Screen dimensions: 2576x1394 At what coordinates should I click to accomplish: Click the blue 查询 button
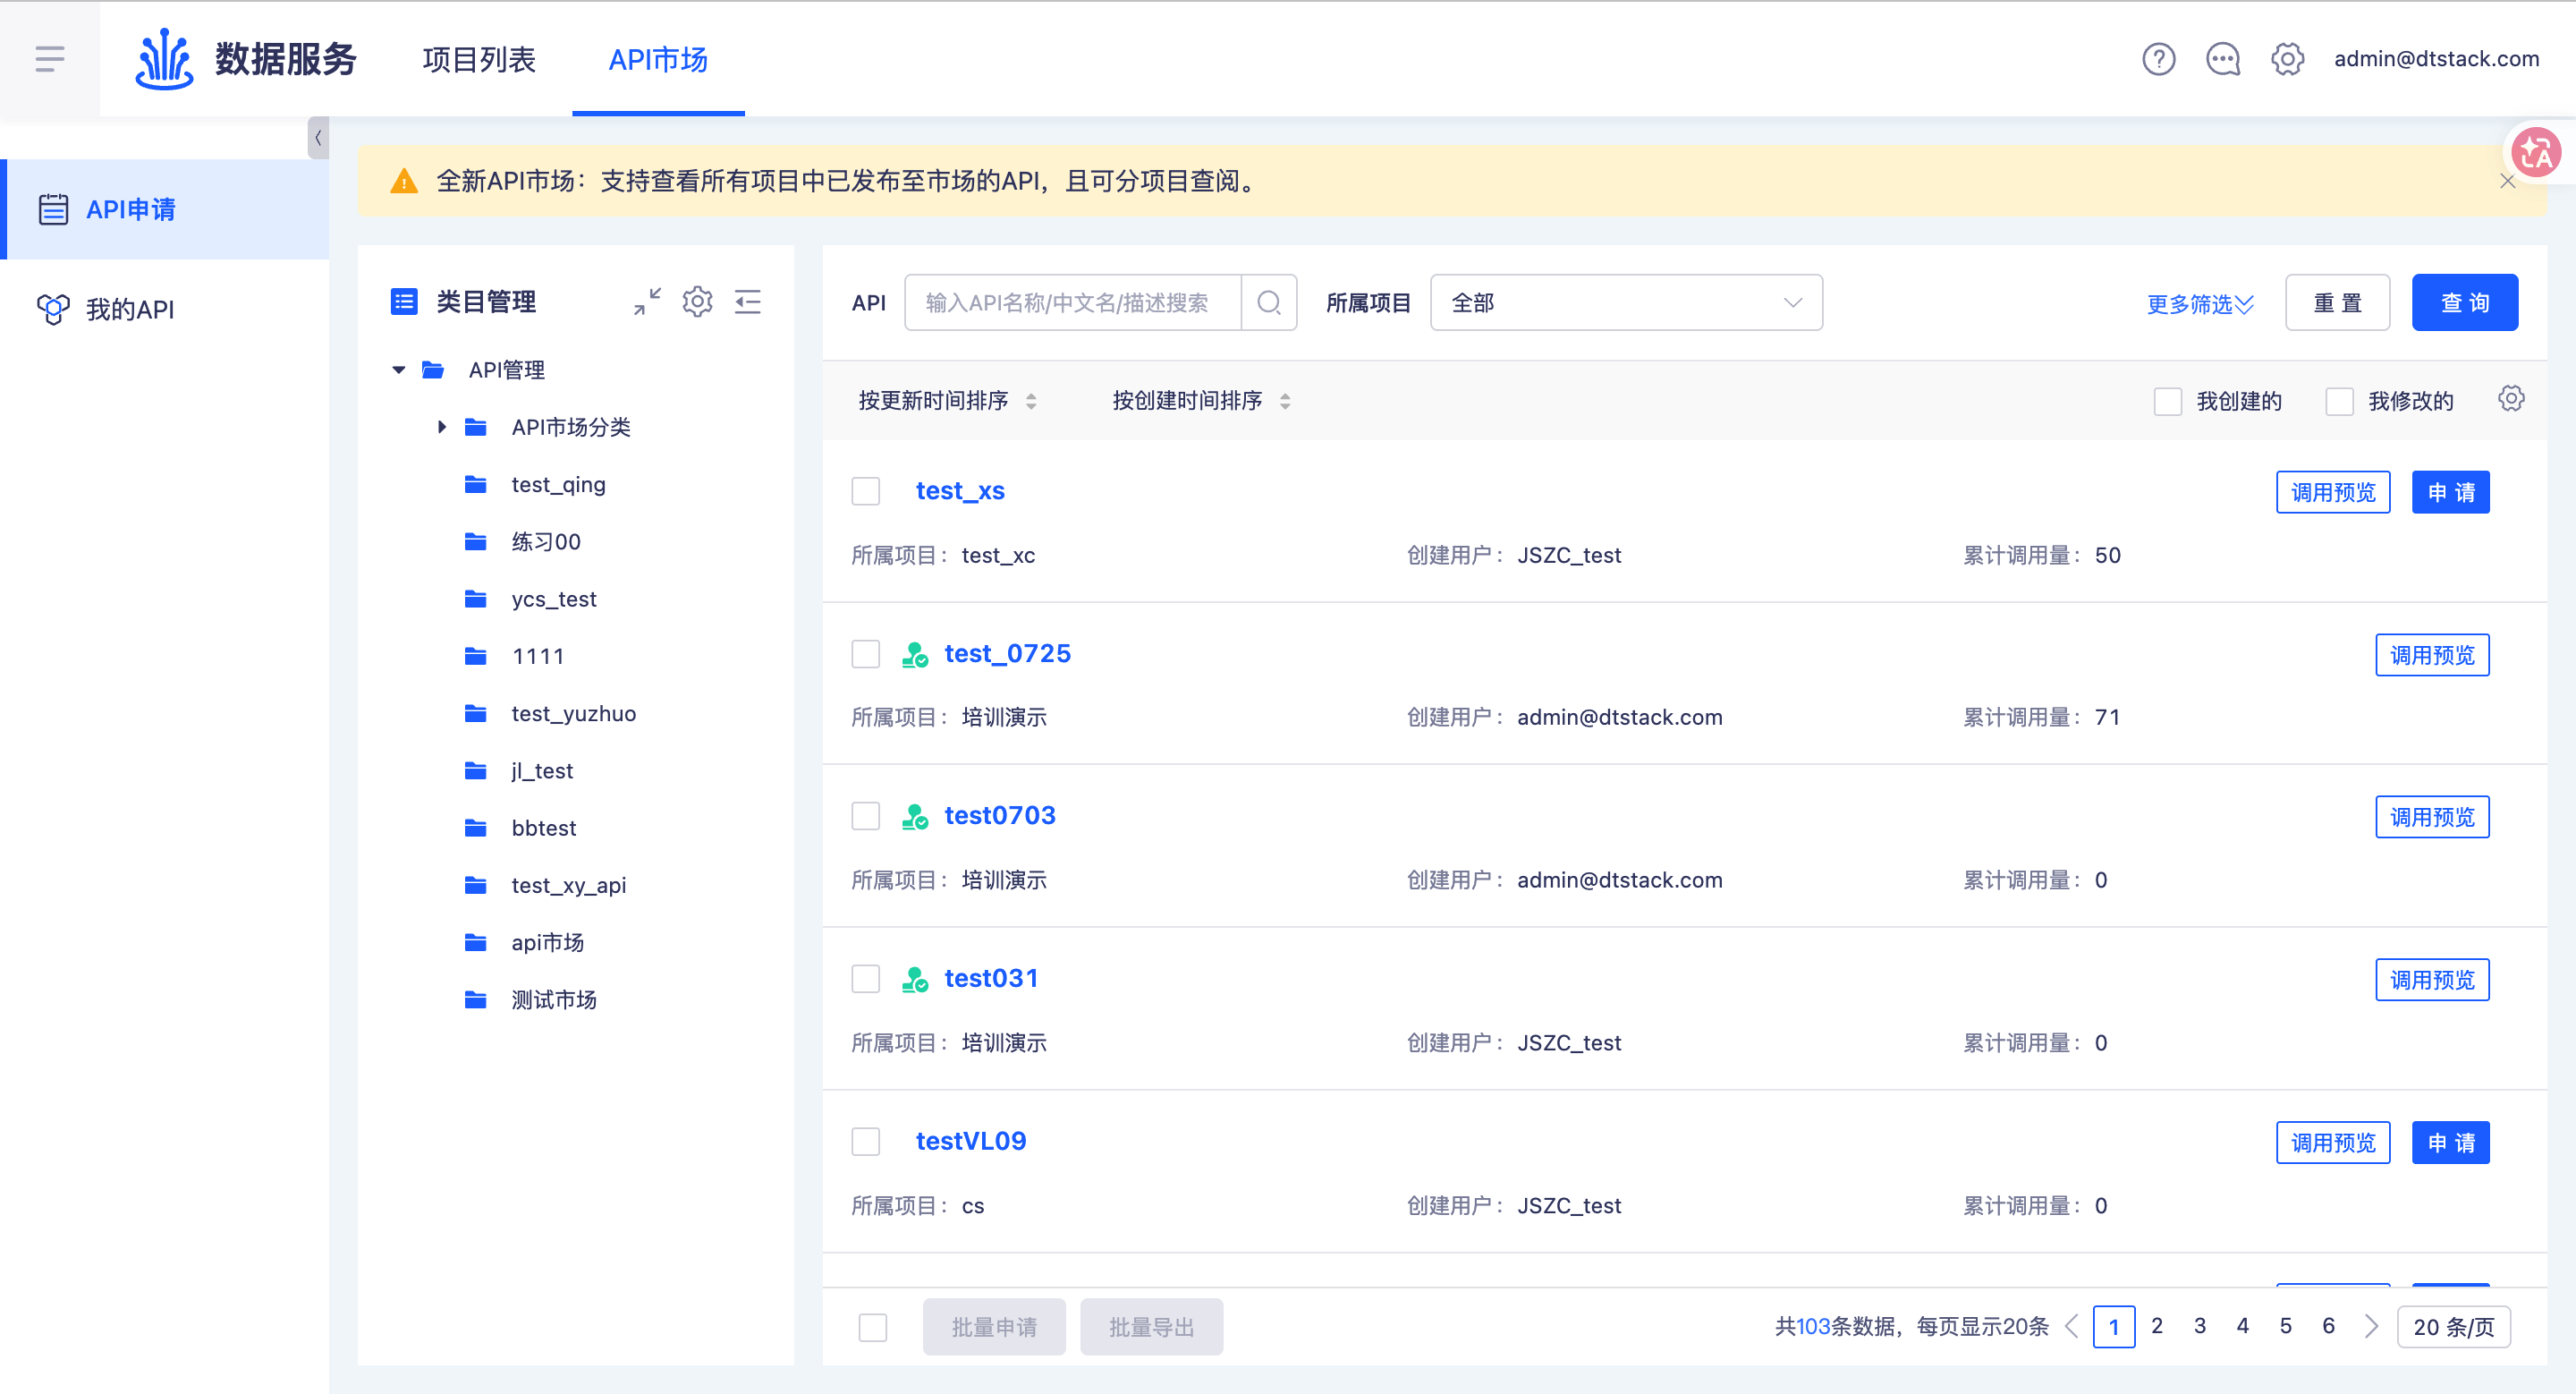2464,302
